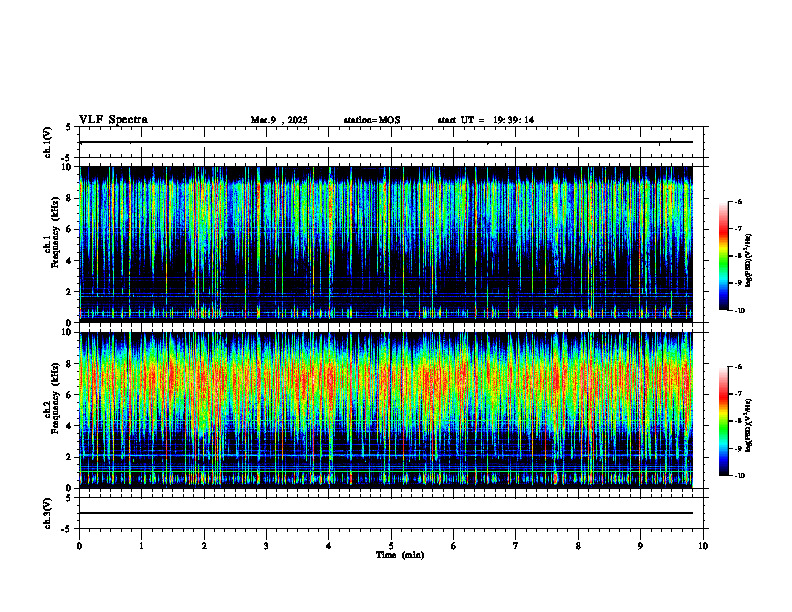This screenshot has height=612, width=792.
Task: Click the "-10" label on ch.1 colorbar
Action: [739, 311]
